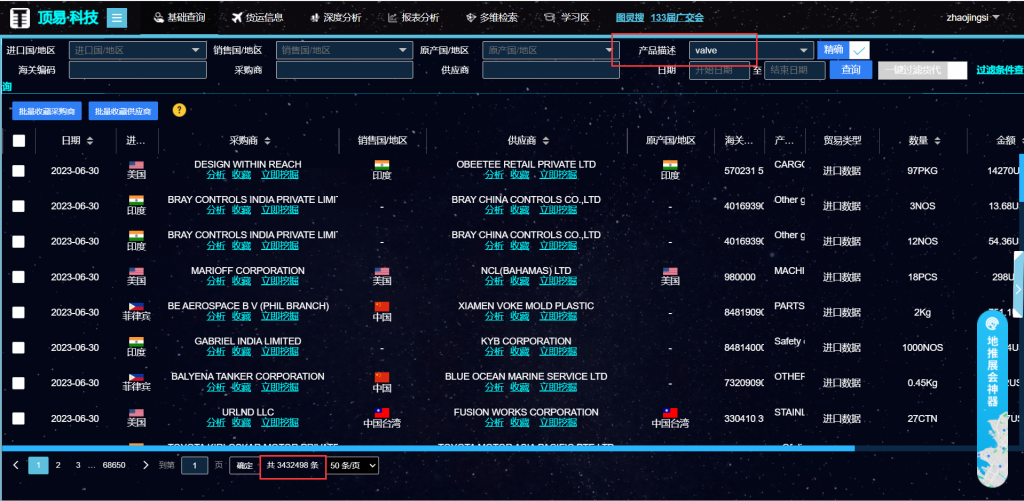This screenshot has width=1024, height=501.
Task: Click the 查询 search button
Action: [850, 70]
